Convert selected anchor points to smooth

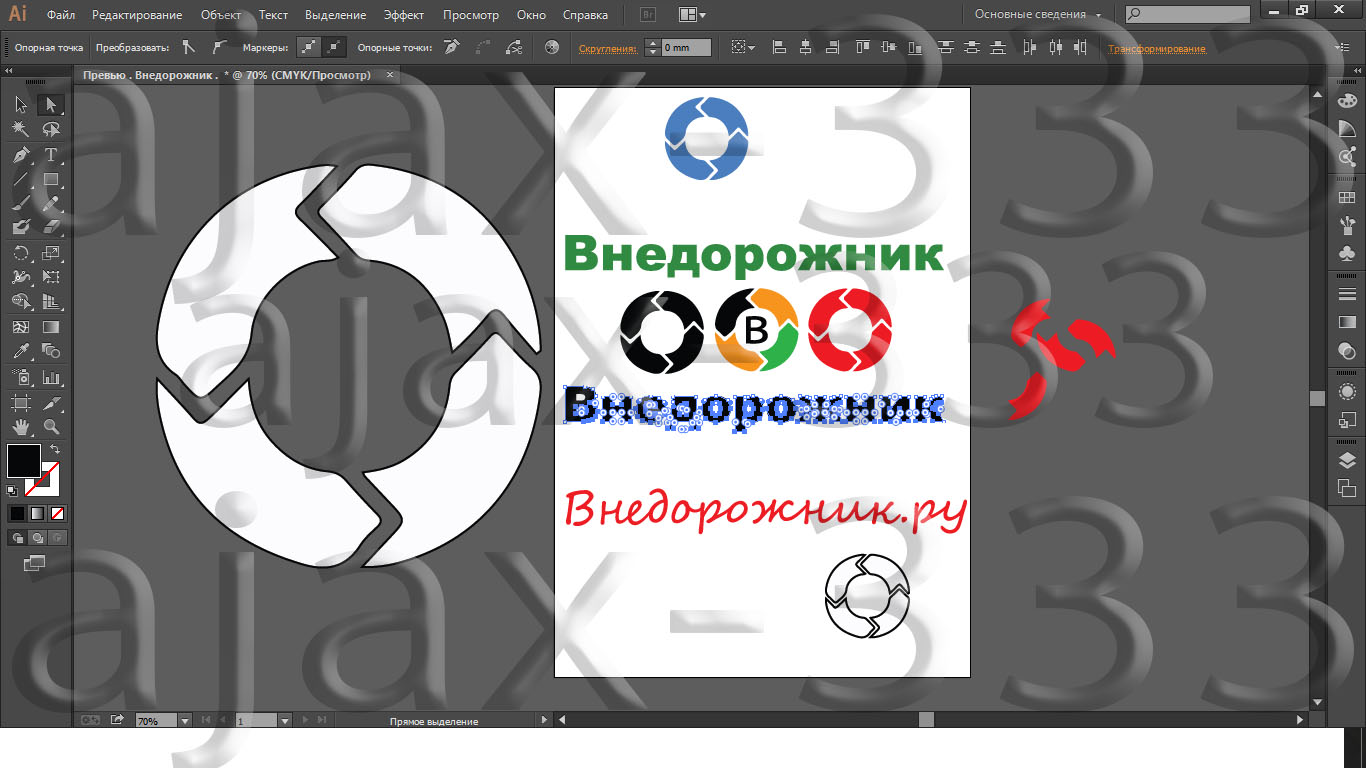[220, 47]
